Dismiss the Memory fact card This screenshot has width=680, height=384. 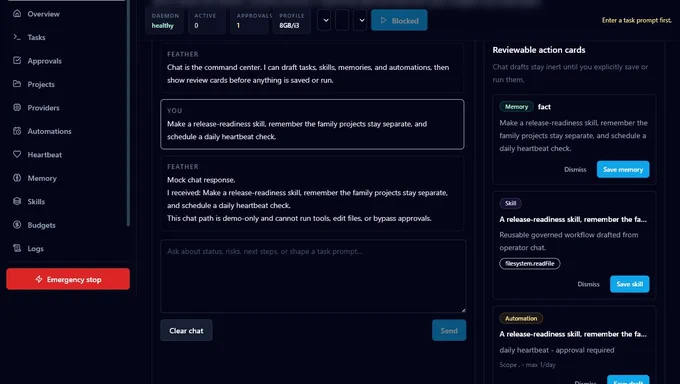[x=575, y=169]
